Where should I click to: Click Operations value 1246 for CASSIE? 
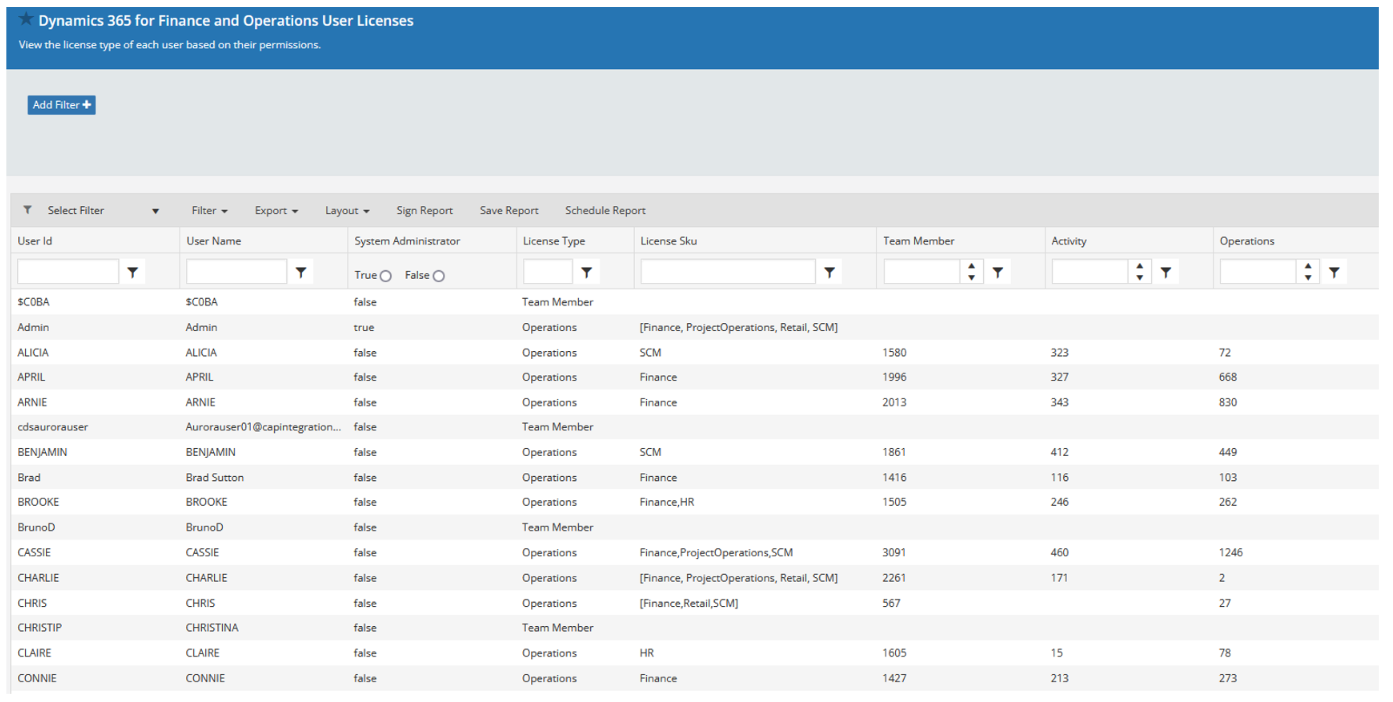pos(1232,552)
